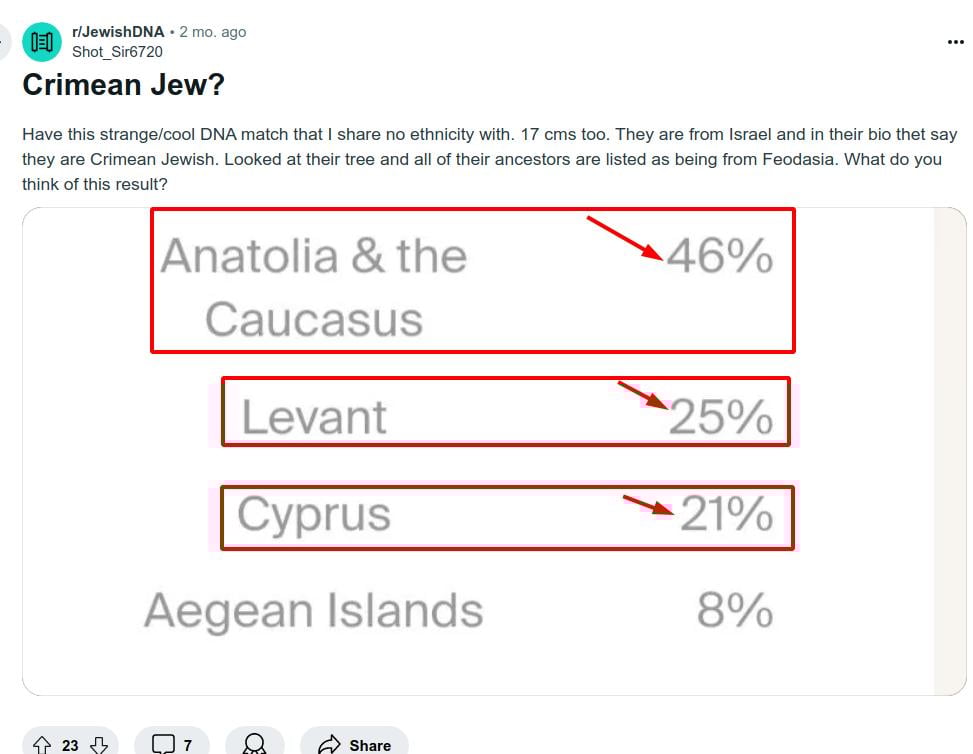Open the DNA results image at Anatolia & the Caucasus
This screenshot has width=973, height=754.
[314, 287]
